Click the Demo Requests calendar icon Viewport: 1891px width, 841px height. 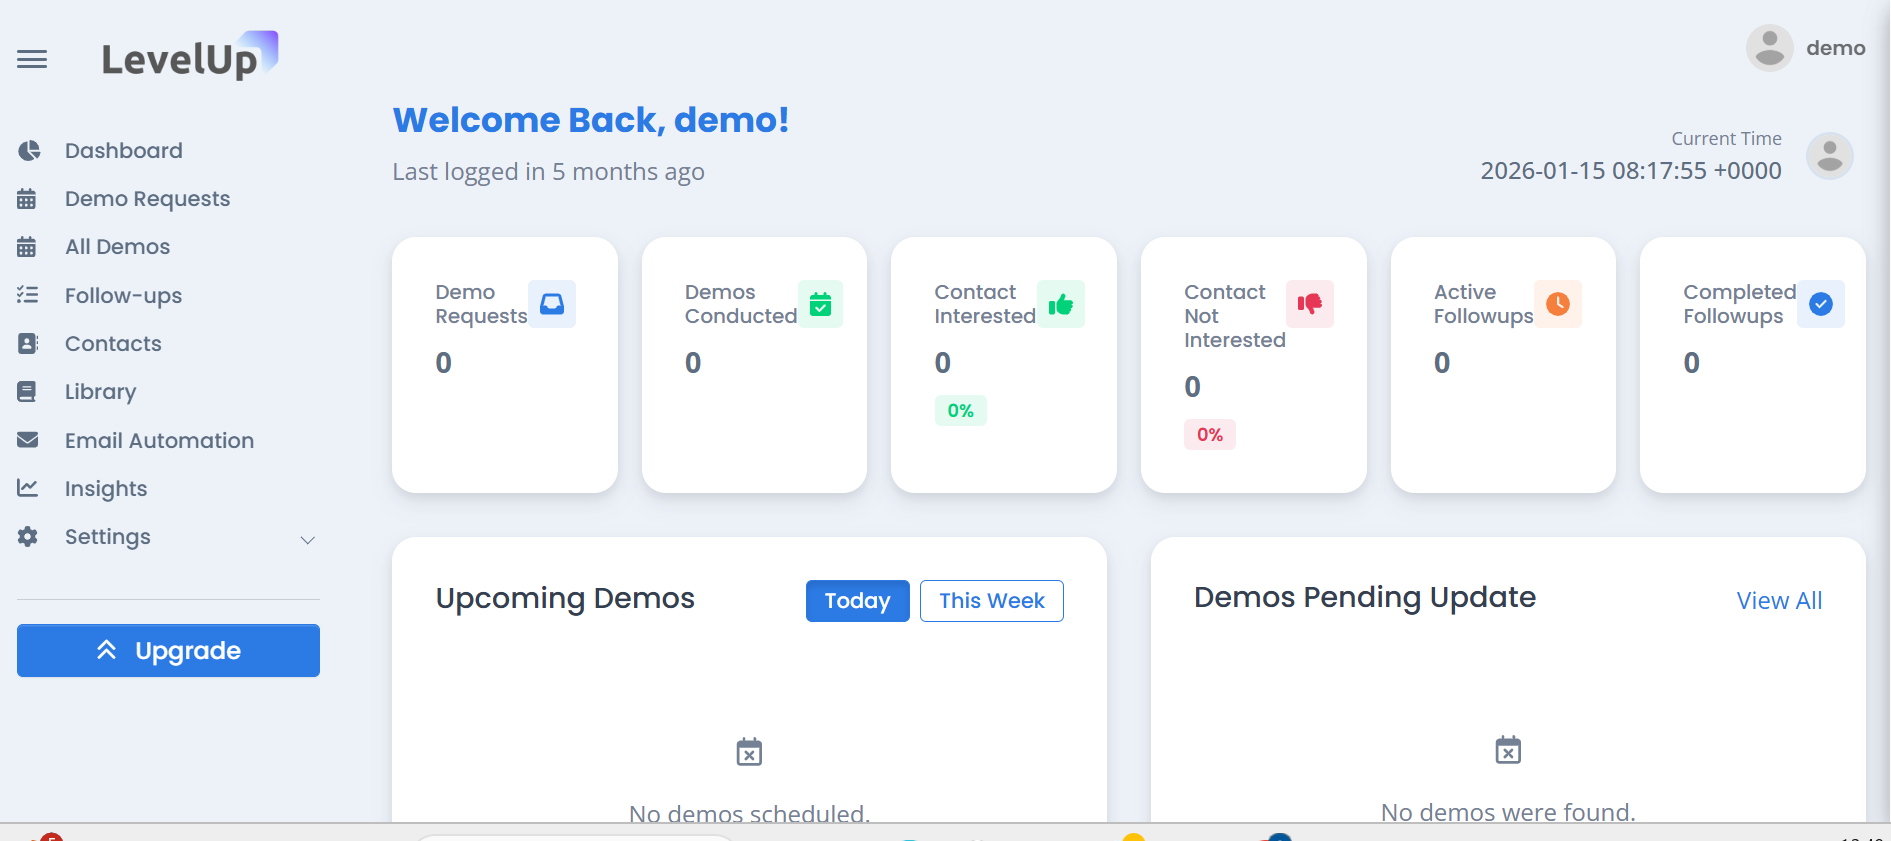click(x=27, y=199)
